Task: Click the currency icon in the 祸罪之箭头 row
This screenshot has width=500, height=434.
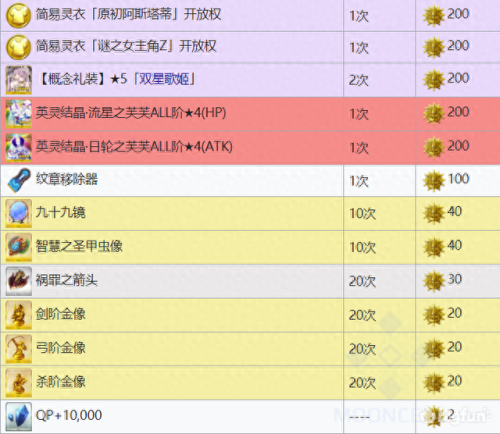Action: [434, 281]
